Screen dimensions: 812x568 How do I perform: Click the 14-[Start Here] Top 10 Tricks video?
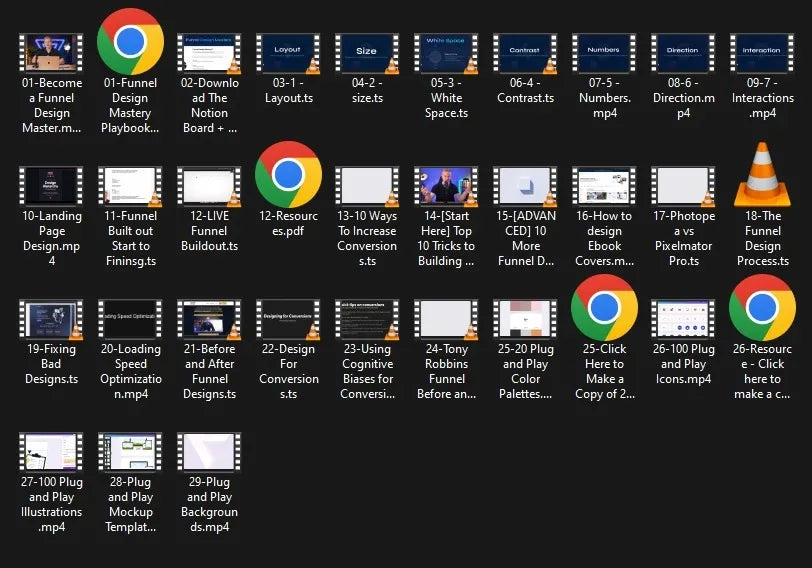pyautogui.click(x=446, y=186)
